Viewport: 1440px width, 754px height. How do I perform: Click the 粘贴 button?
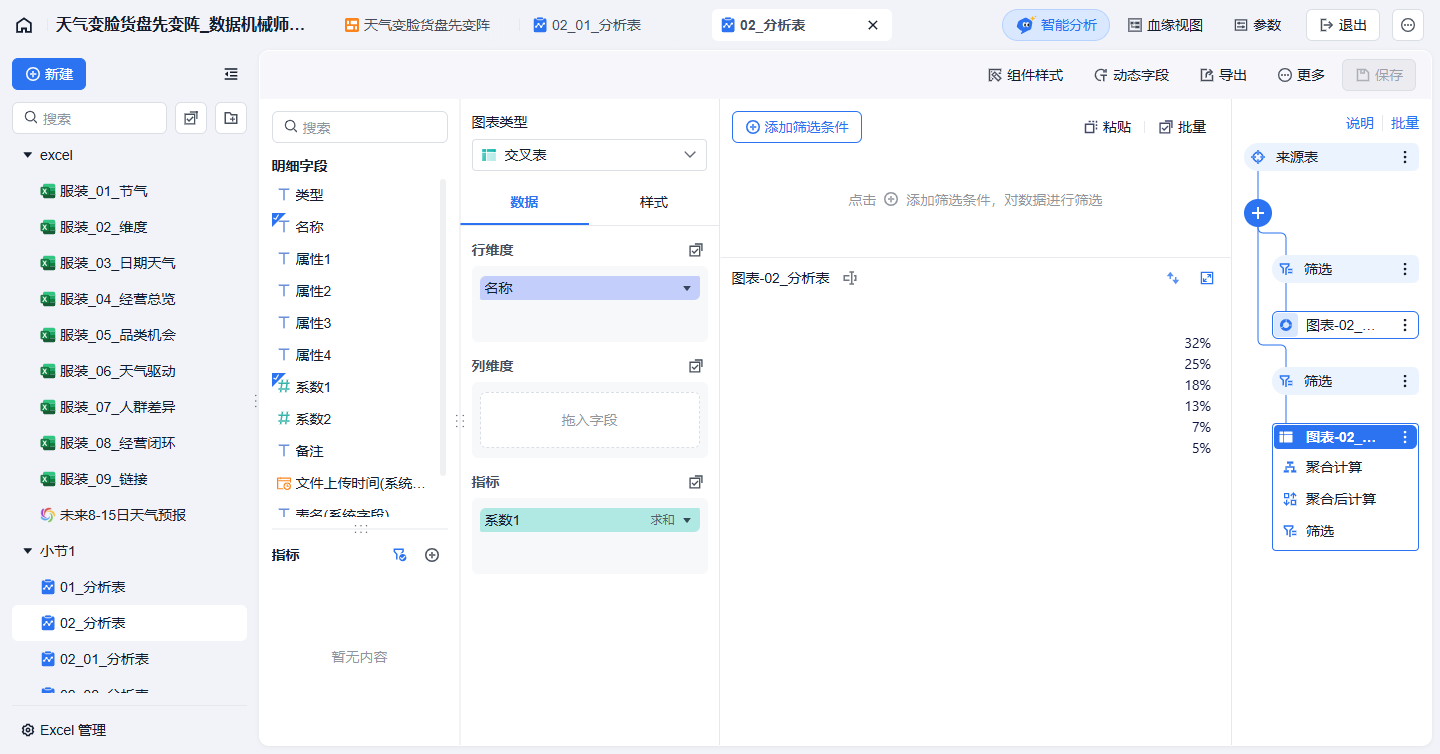pos(1108,127)
